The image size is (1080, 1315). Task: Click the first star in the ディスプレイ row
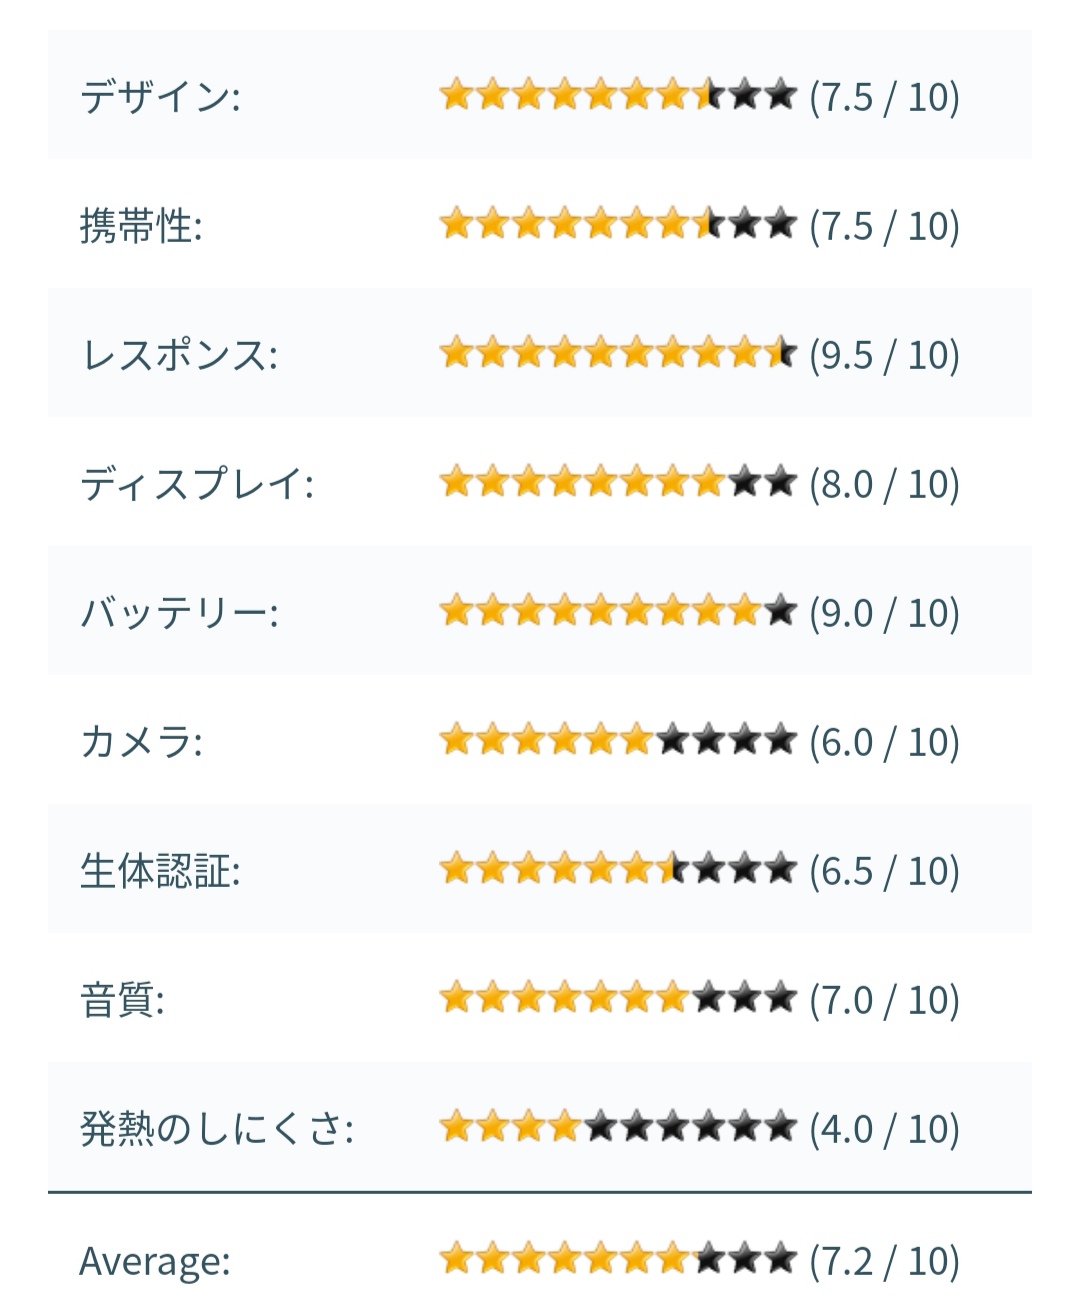point(456,483)
